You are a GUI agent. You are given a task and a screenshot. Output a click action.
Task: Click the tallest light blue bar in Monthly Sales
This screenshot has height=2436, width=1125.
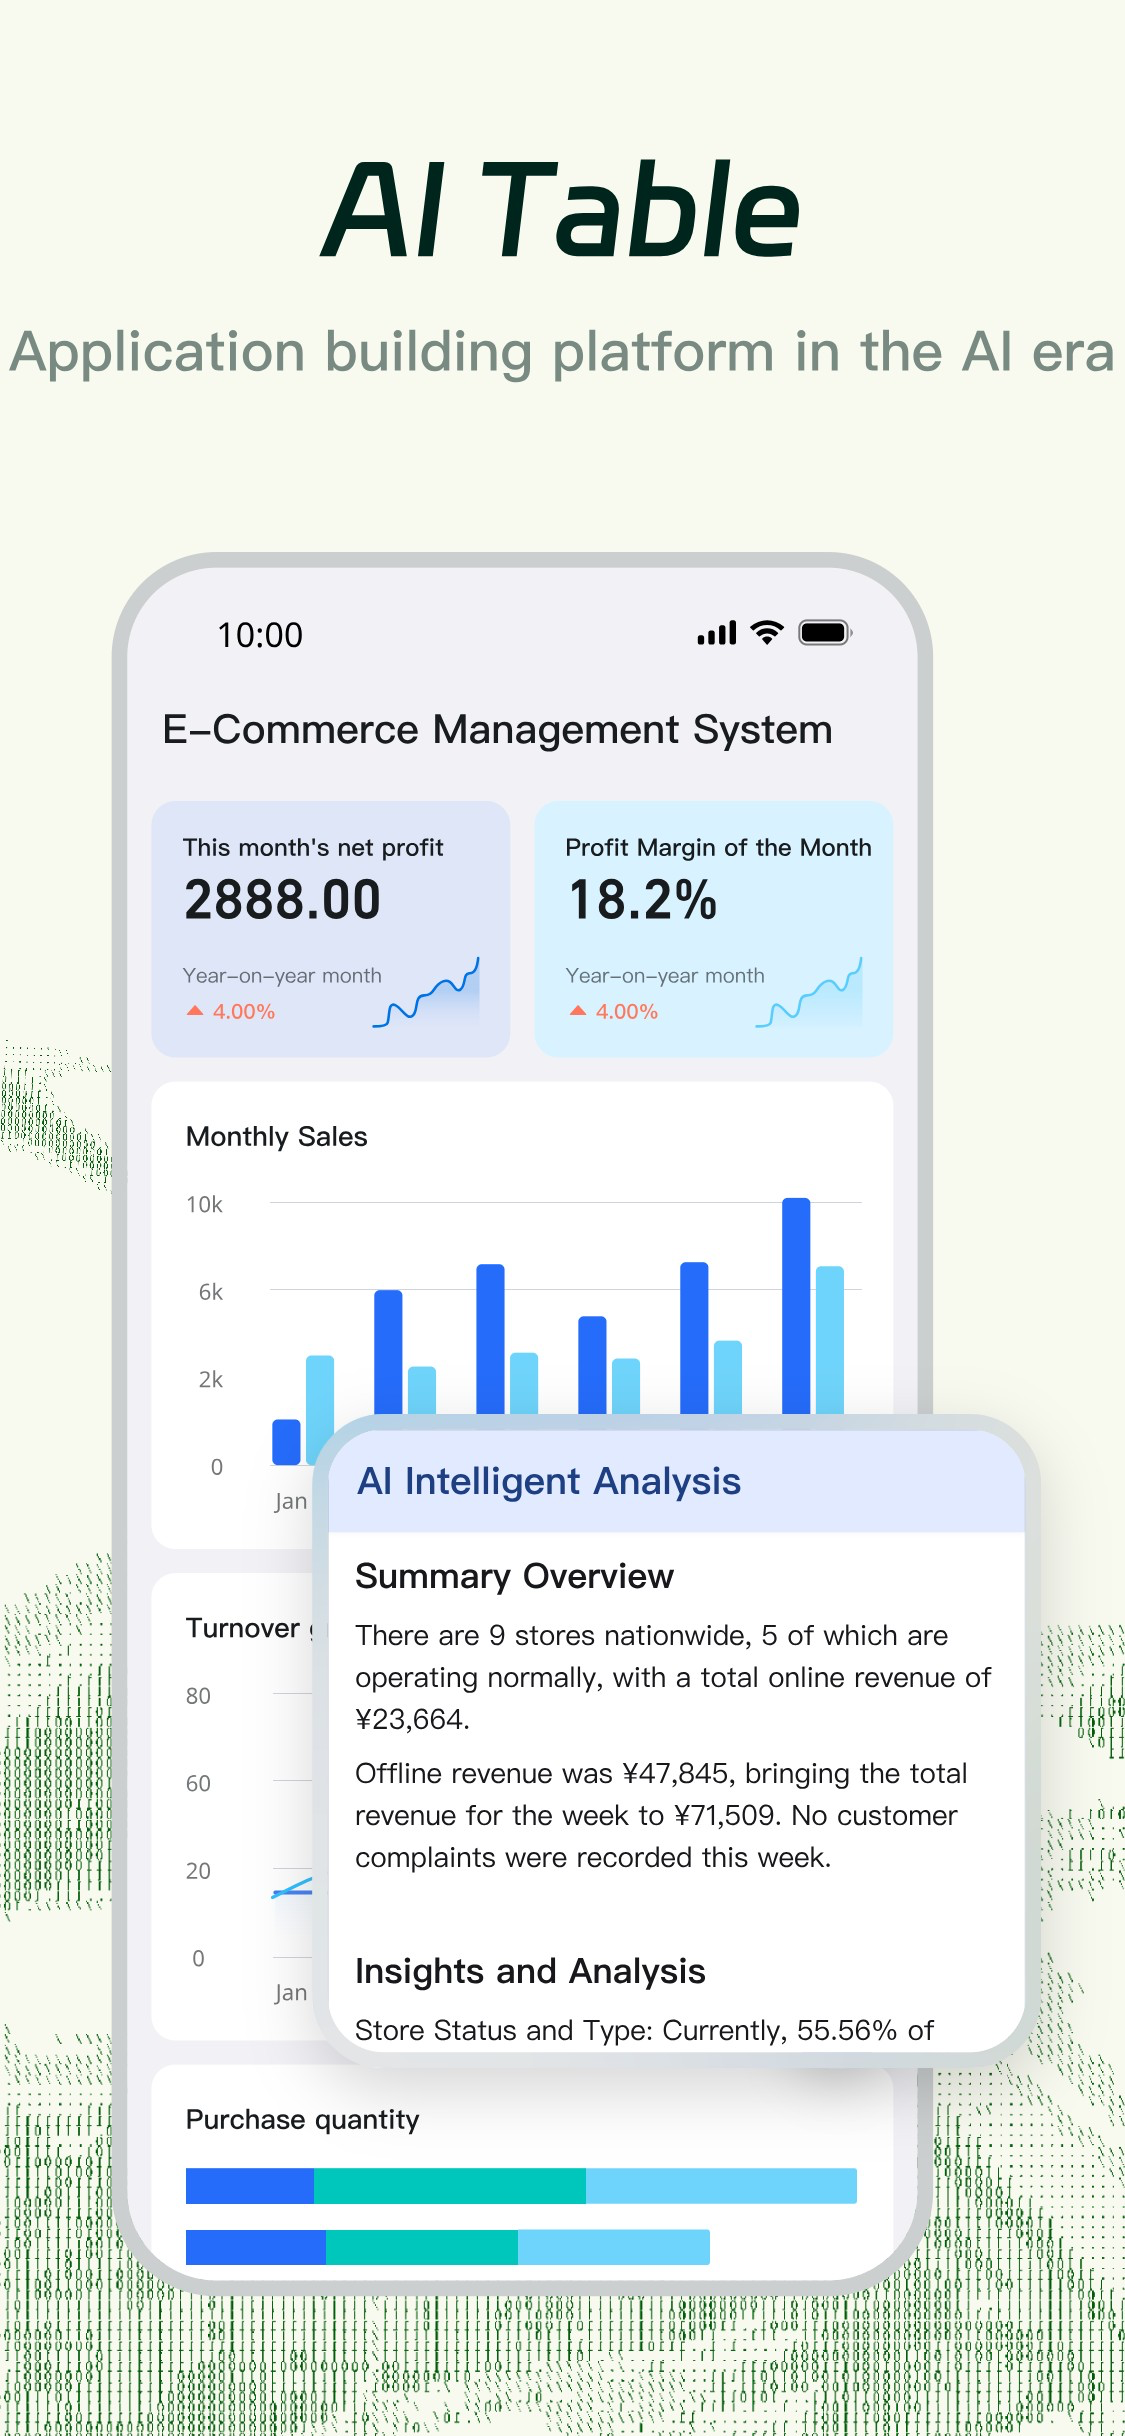830,1340
